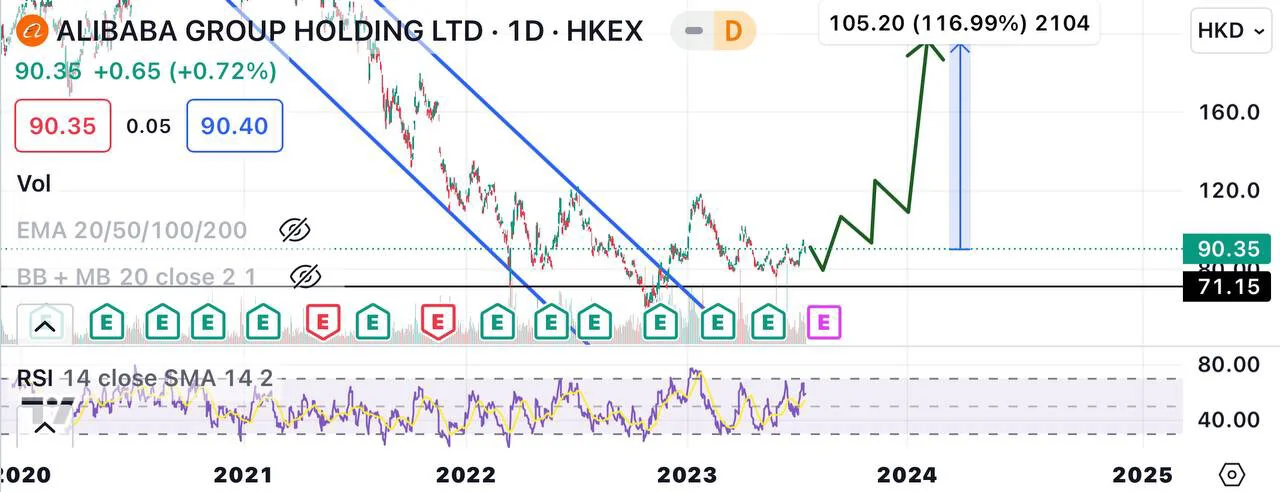Click the last green E earnings marker

tap(769, 323)
